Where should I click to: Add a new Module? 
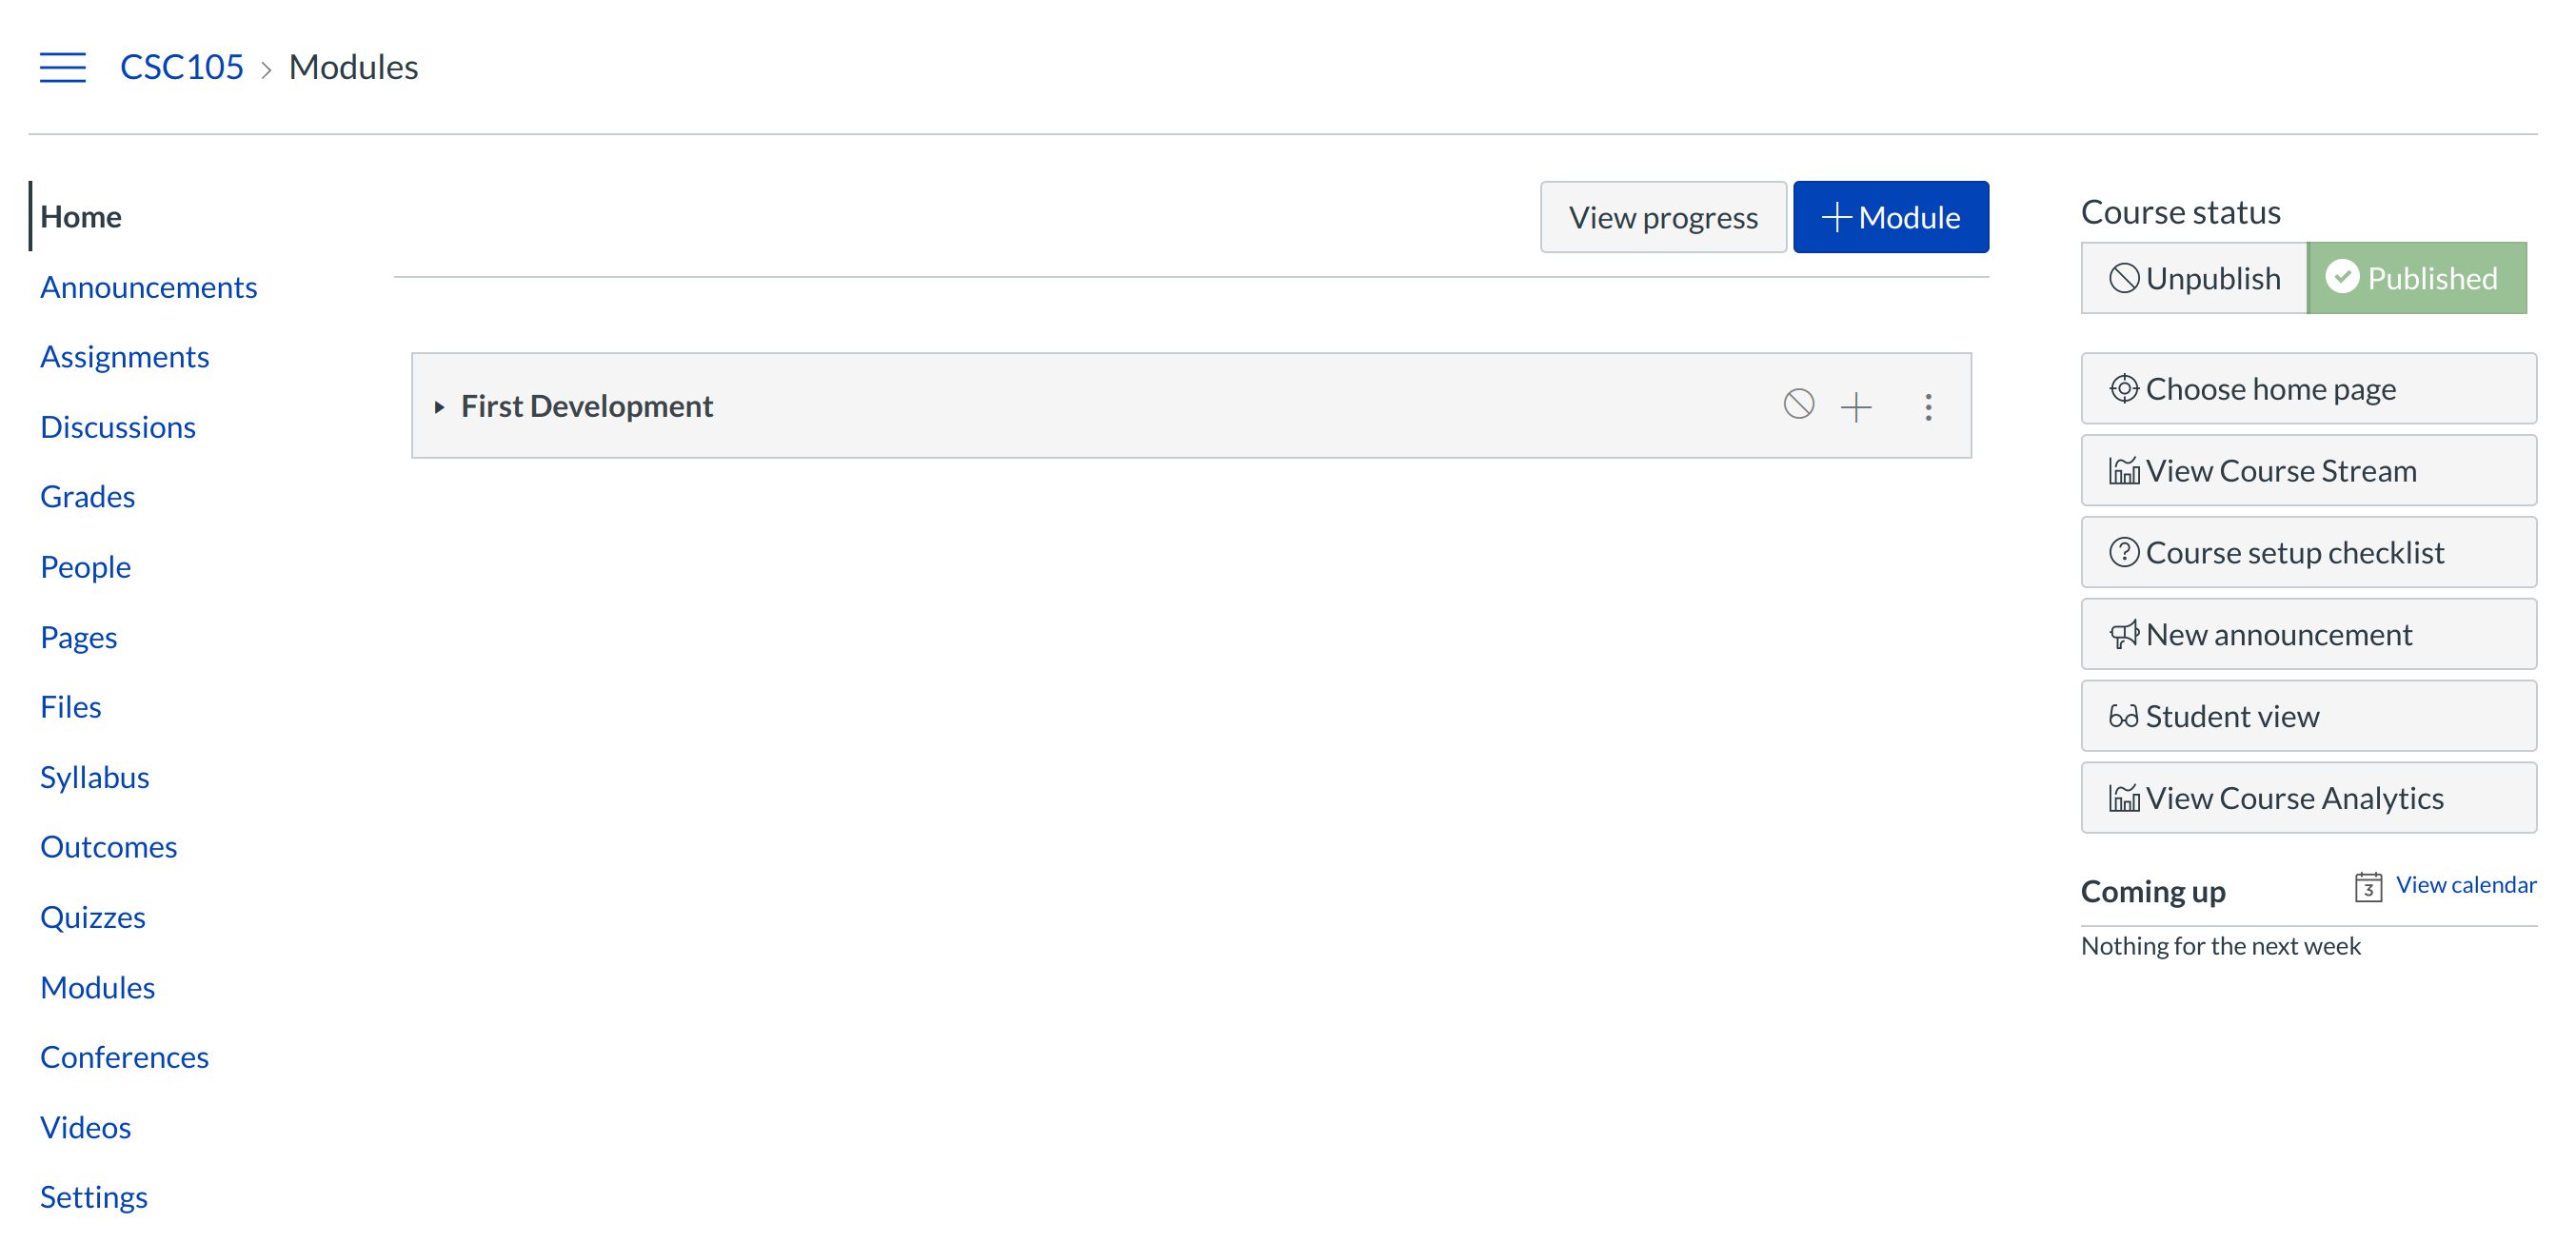point(1890,217)
